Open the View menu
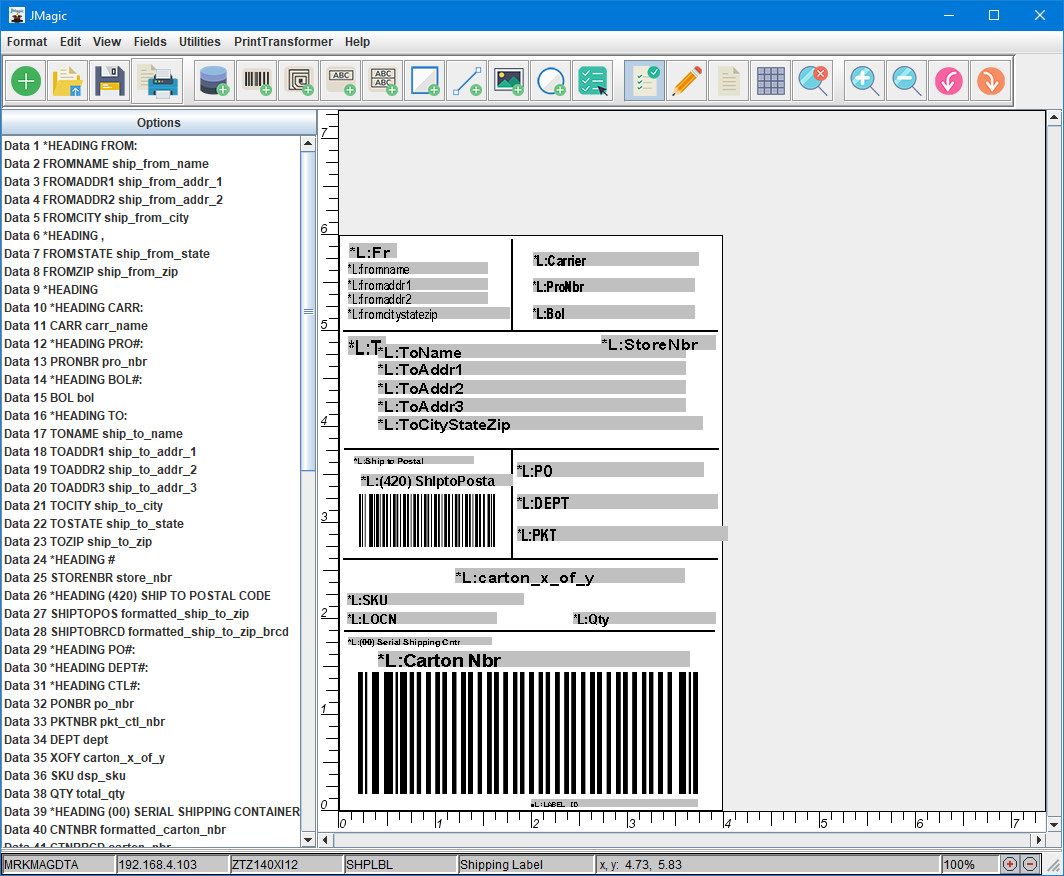 pyautogui.click(x=107, y=42)
